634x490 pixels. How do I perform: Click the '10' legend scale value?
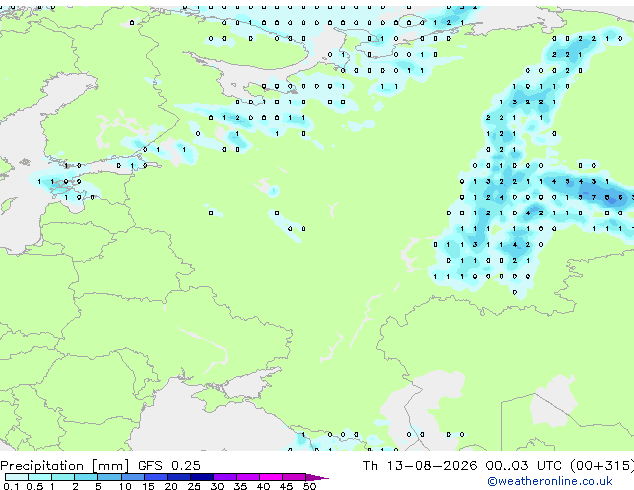point(125,486)
